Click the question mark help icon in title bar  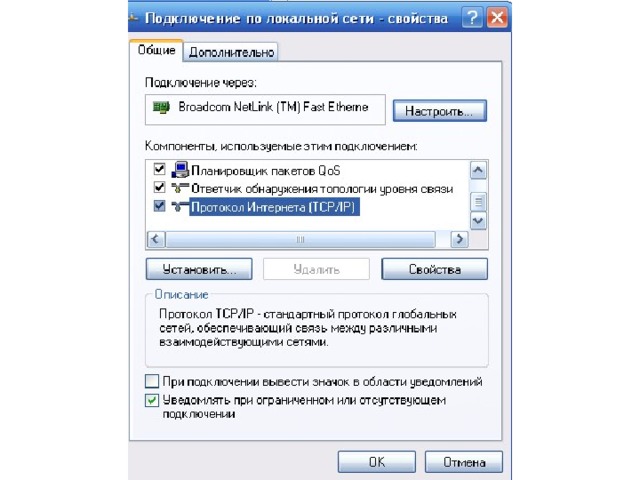point(472,18)
